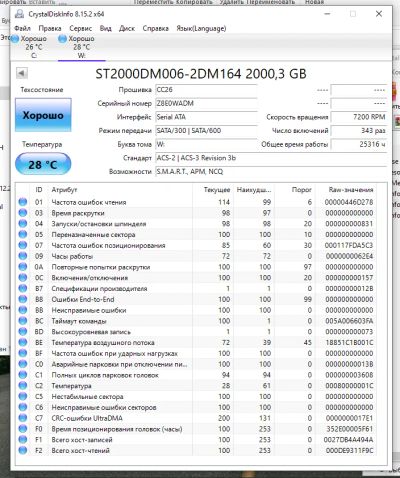Click the Интерфейс field Serial ATA
Screen dimensions: 400x478
[206, 117]
